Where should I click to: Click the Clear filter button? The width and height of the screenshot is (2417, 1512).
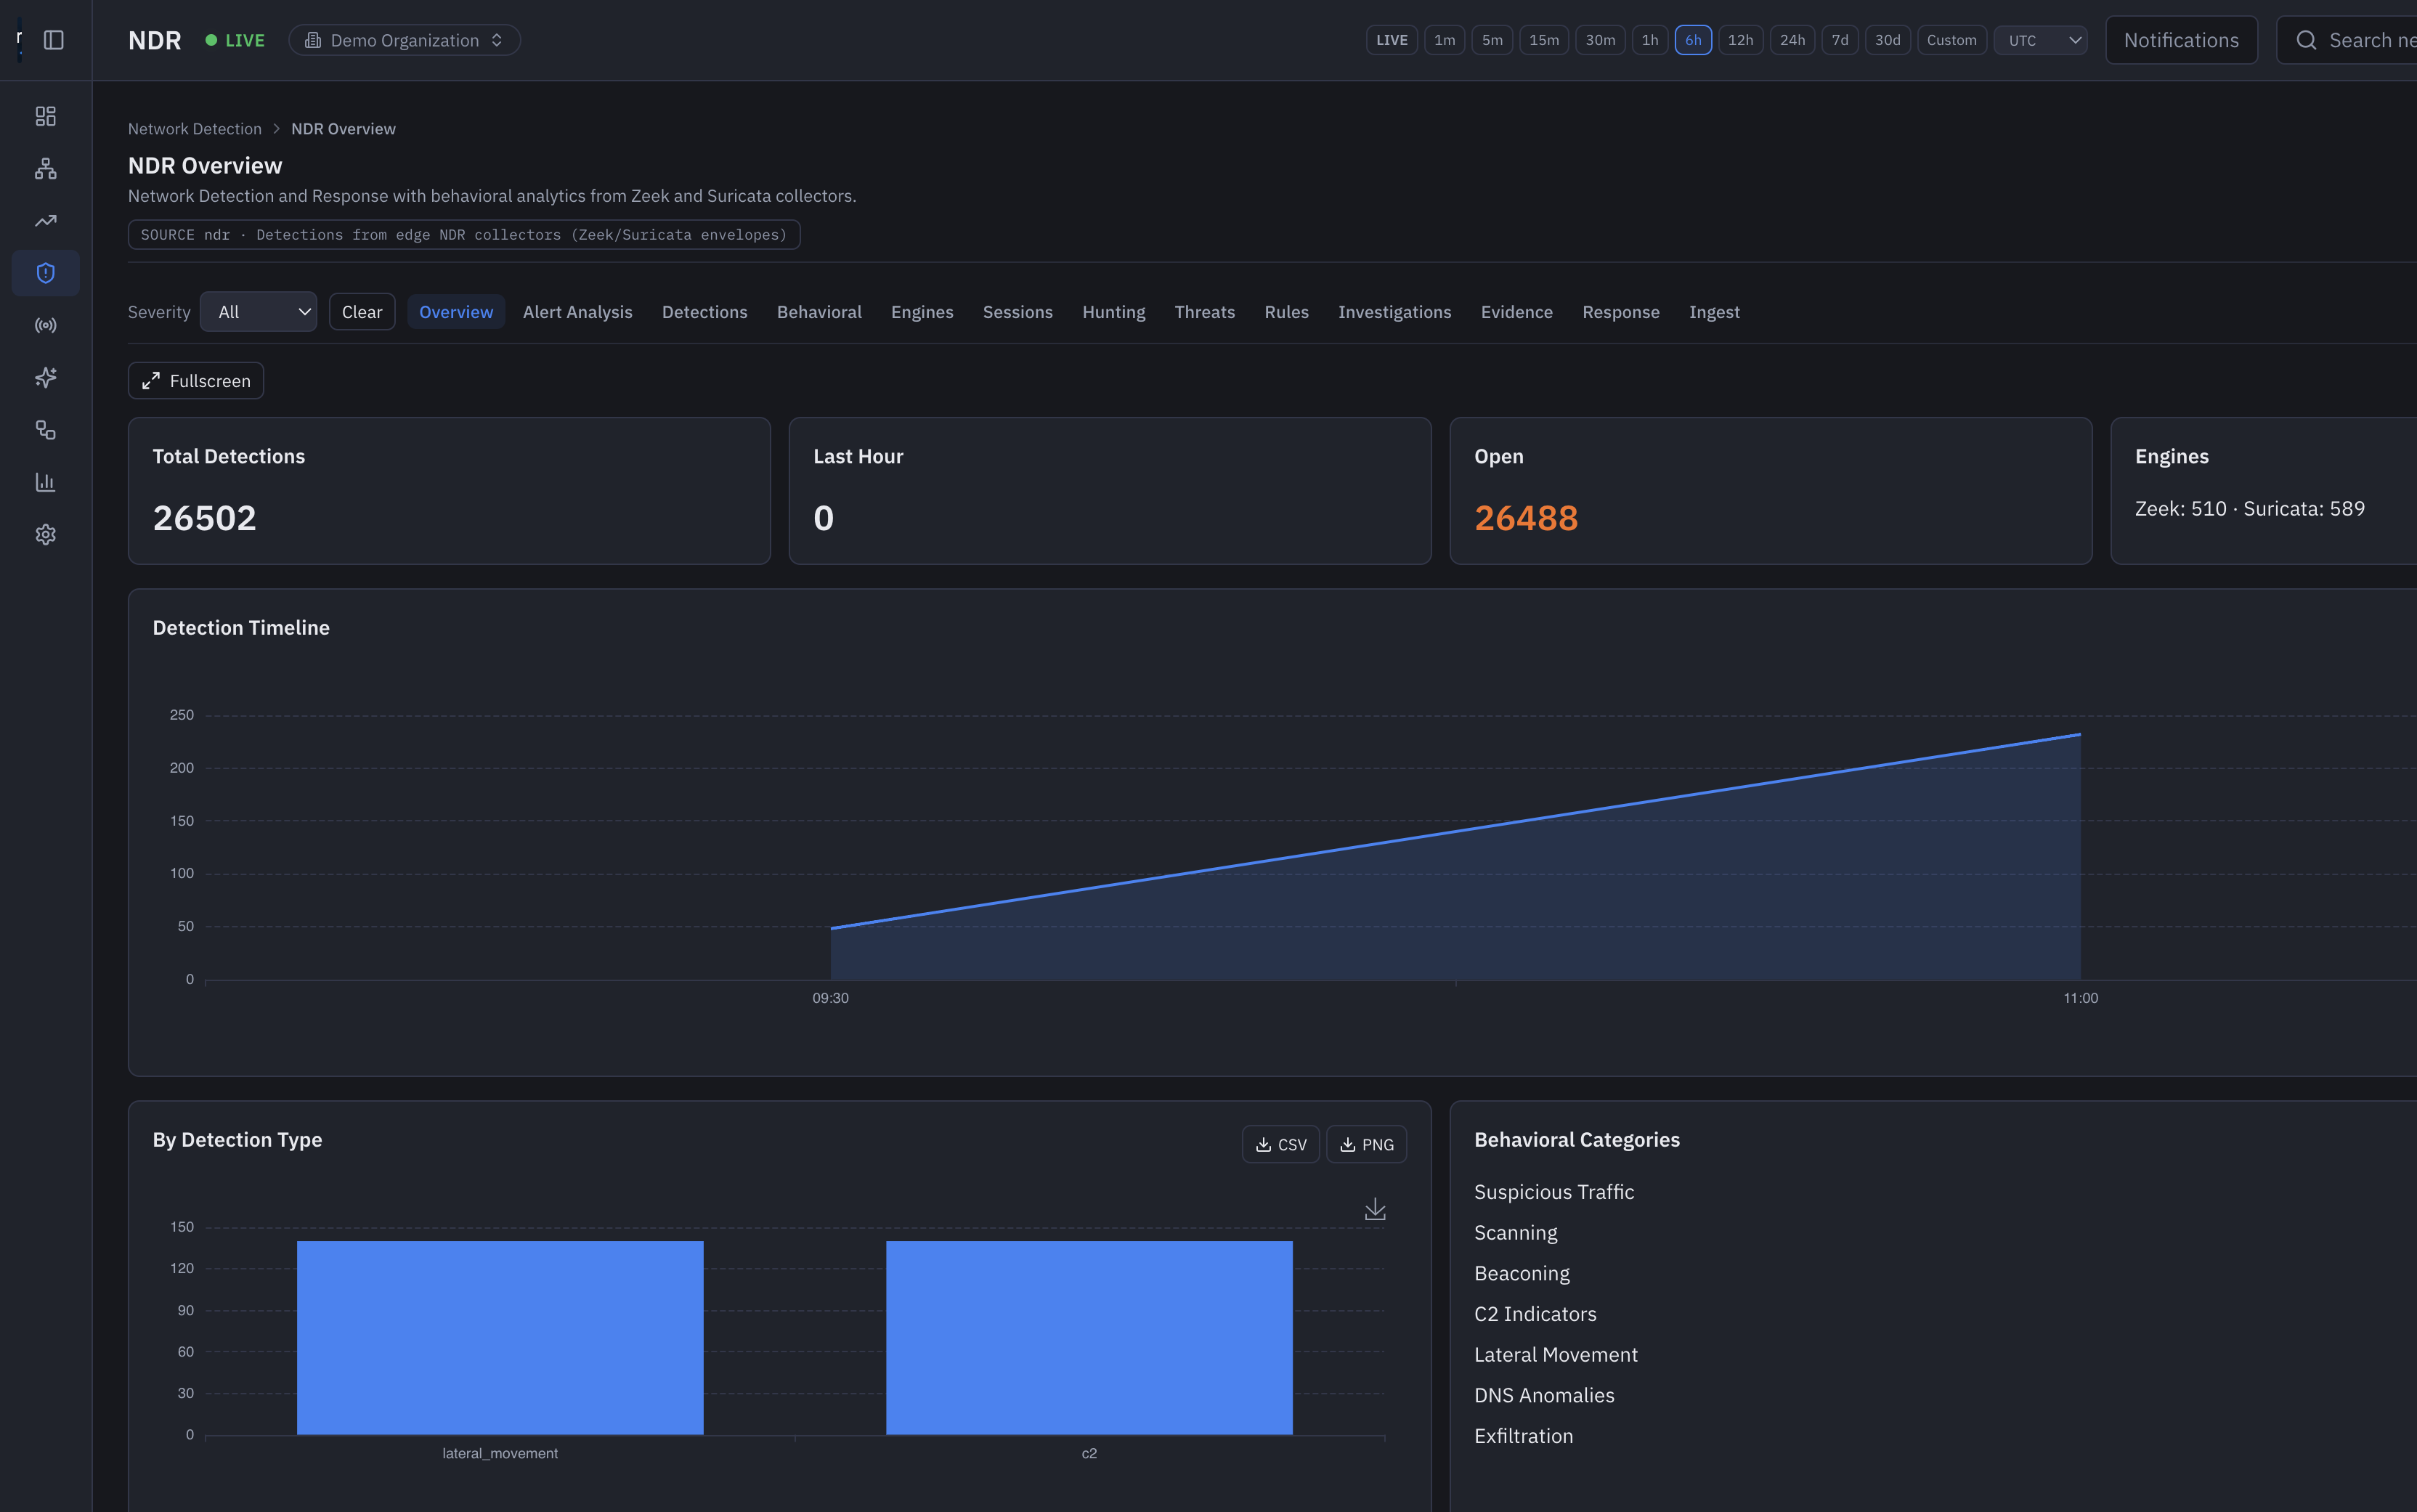click(x=362, y=312)
